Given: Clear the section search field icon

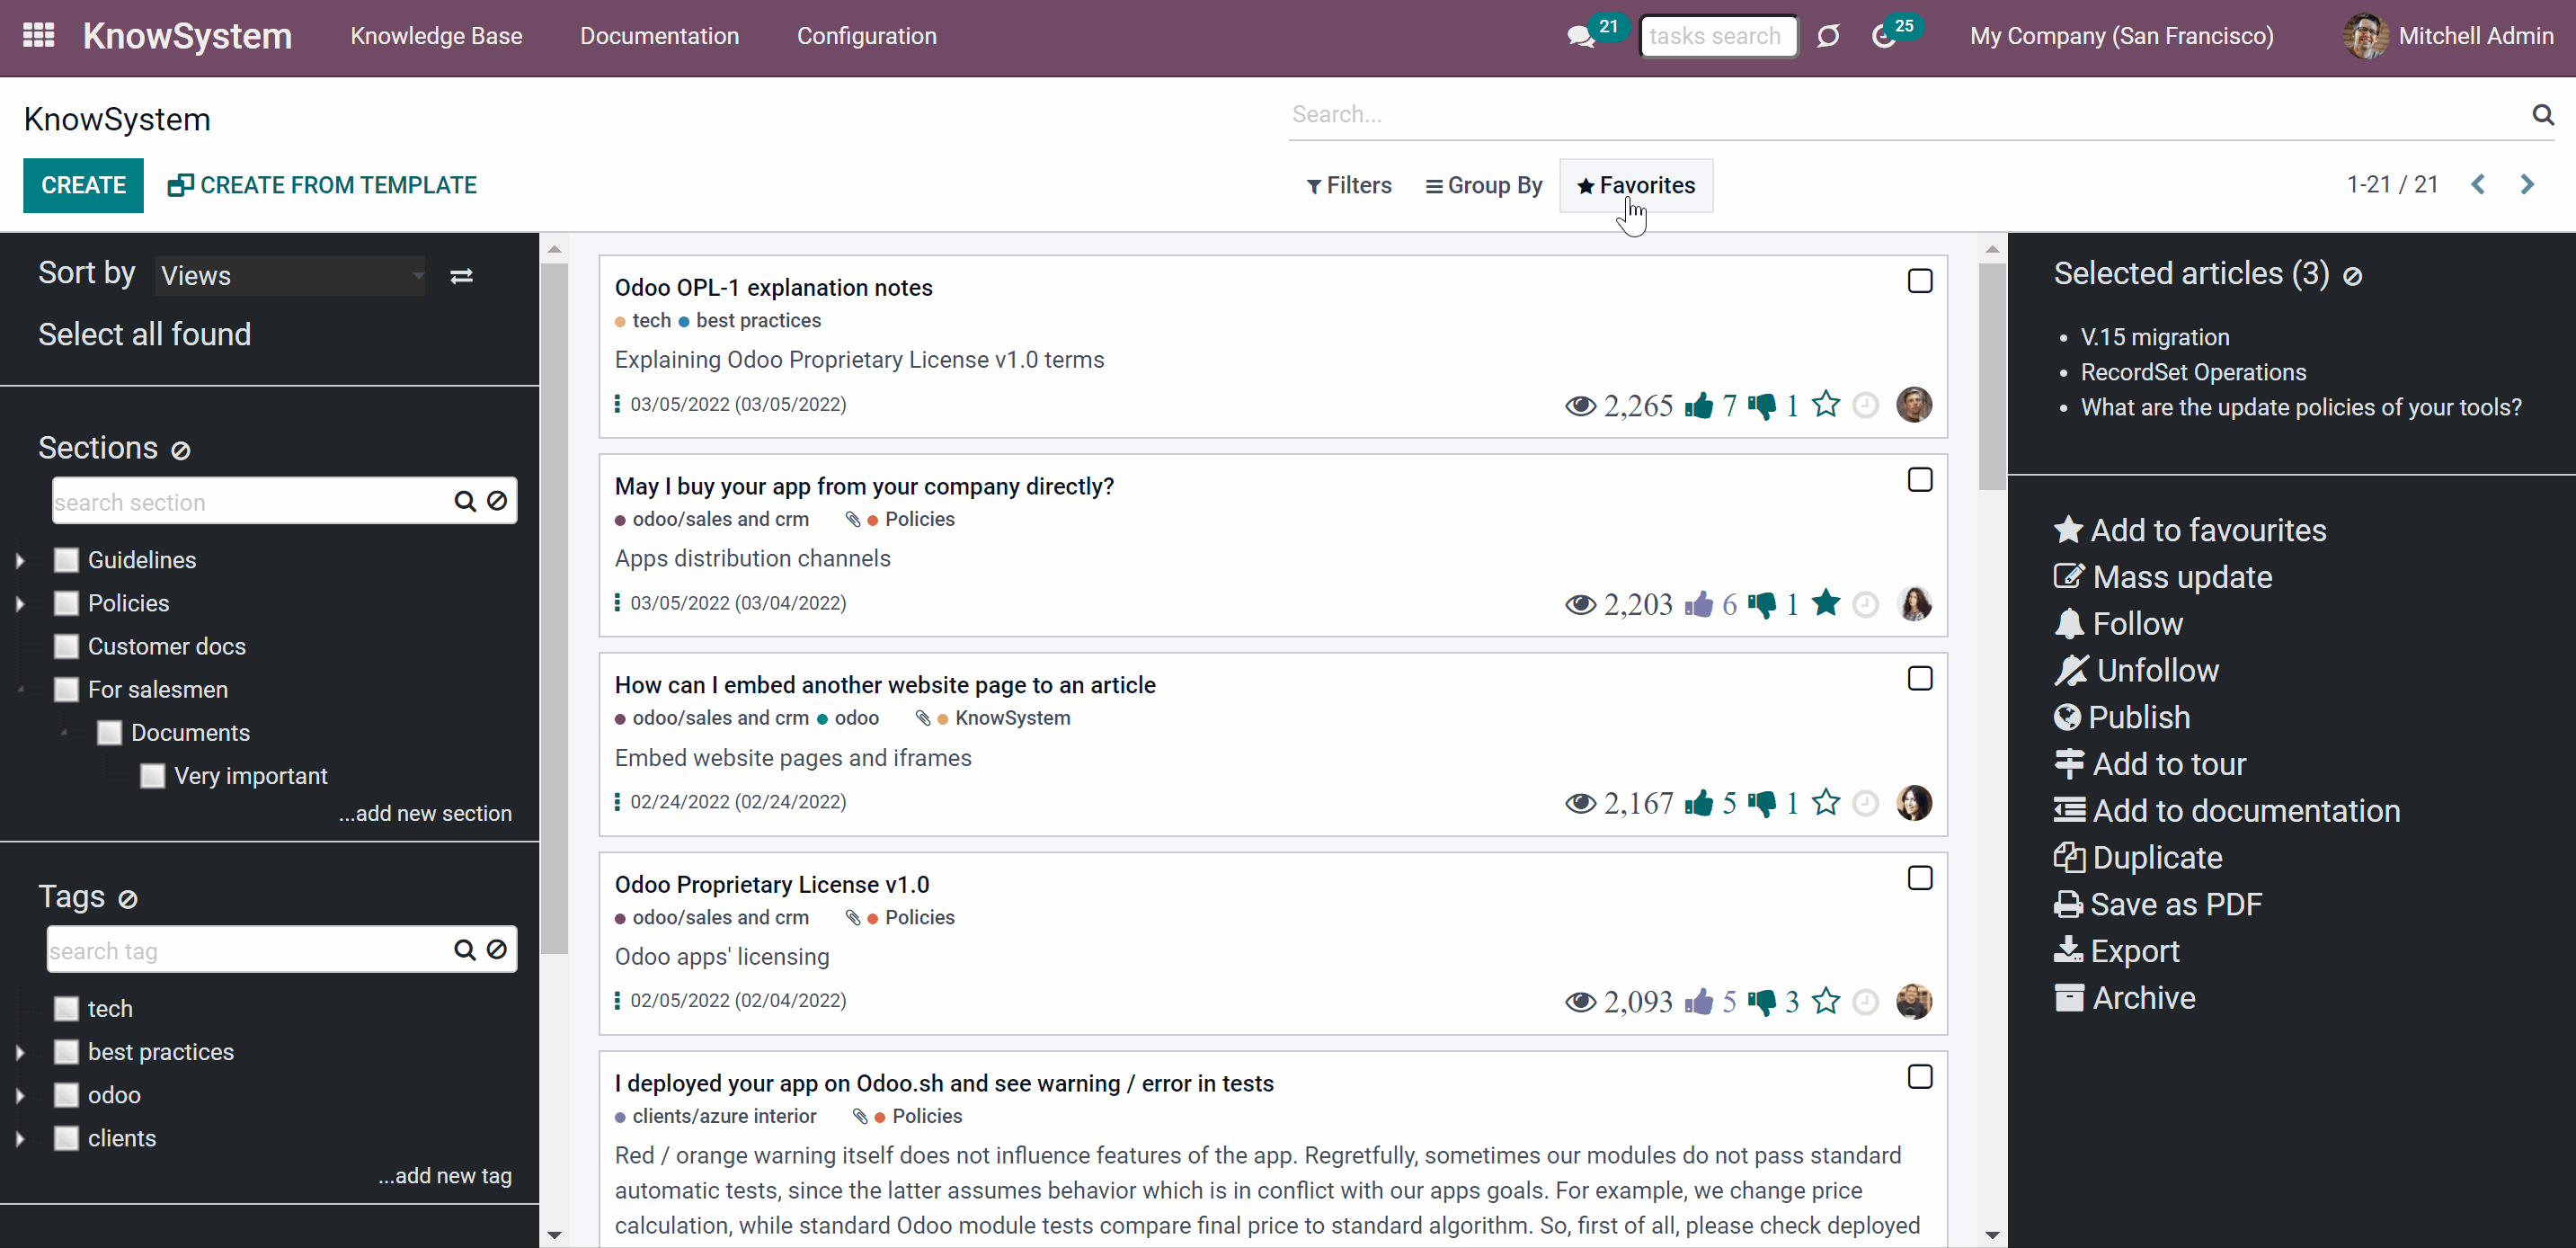Looking at the screenshot, I should 497,501.
